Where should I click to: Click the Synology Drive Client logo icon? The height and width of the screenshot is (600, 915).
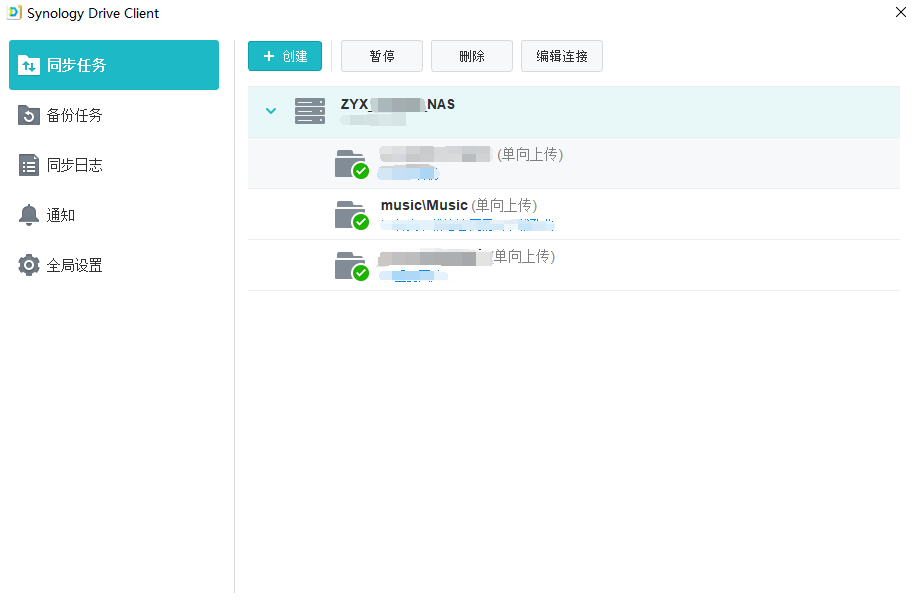[x=15, y=13]
